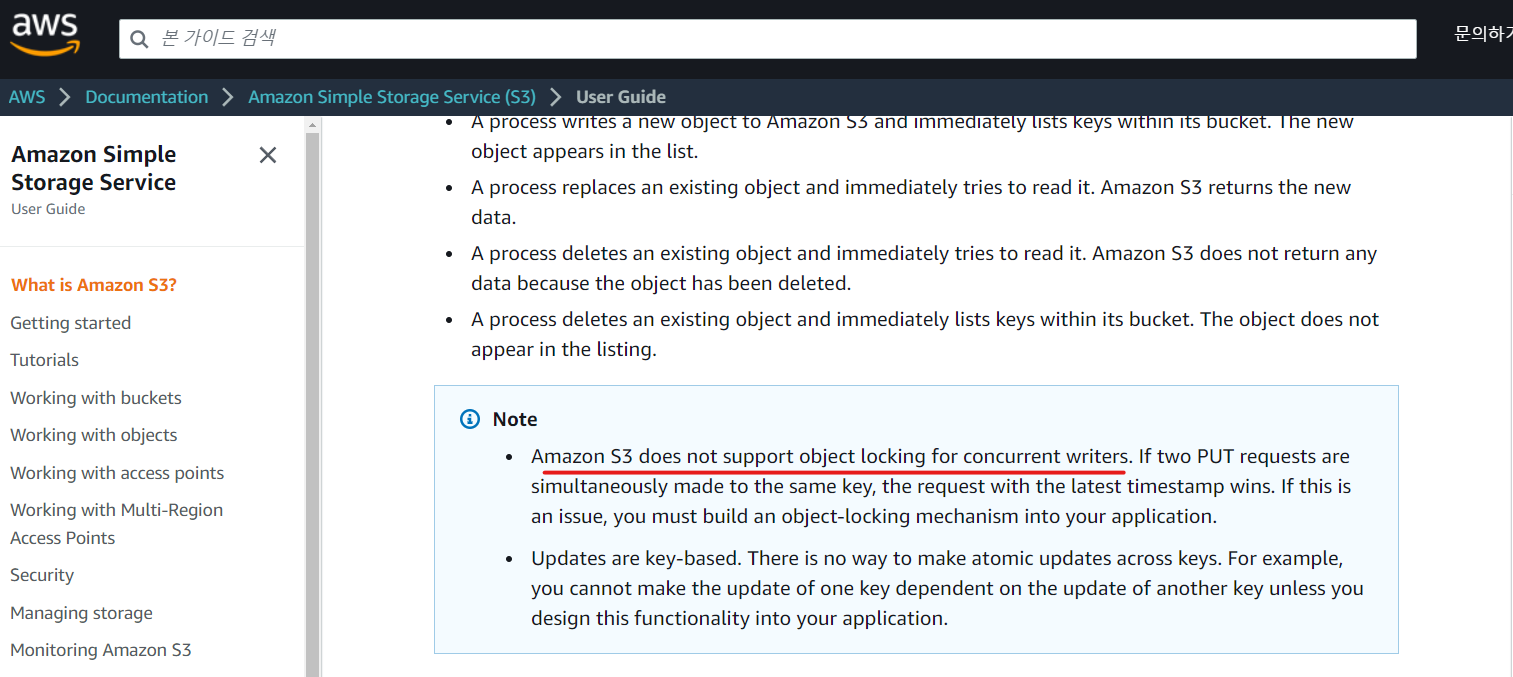Click the 문의하기 link in header
Viewport: 1513px width, 677px height.
(1483, 34)
